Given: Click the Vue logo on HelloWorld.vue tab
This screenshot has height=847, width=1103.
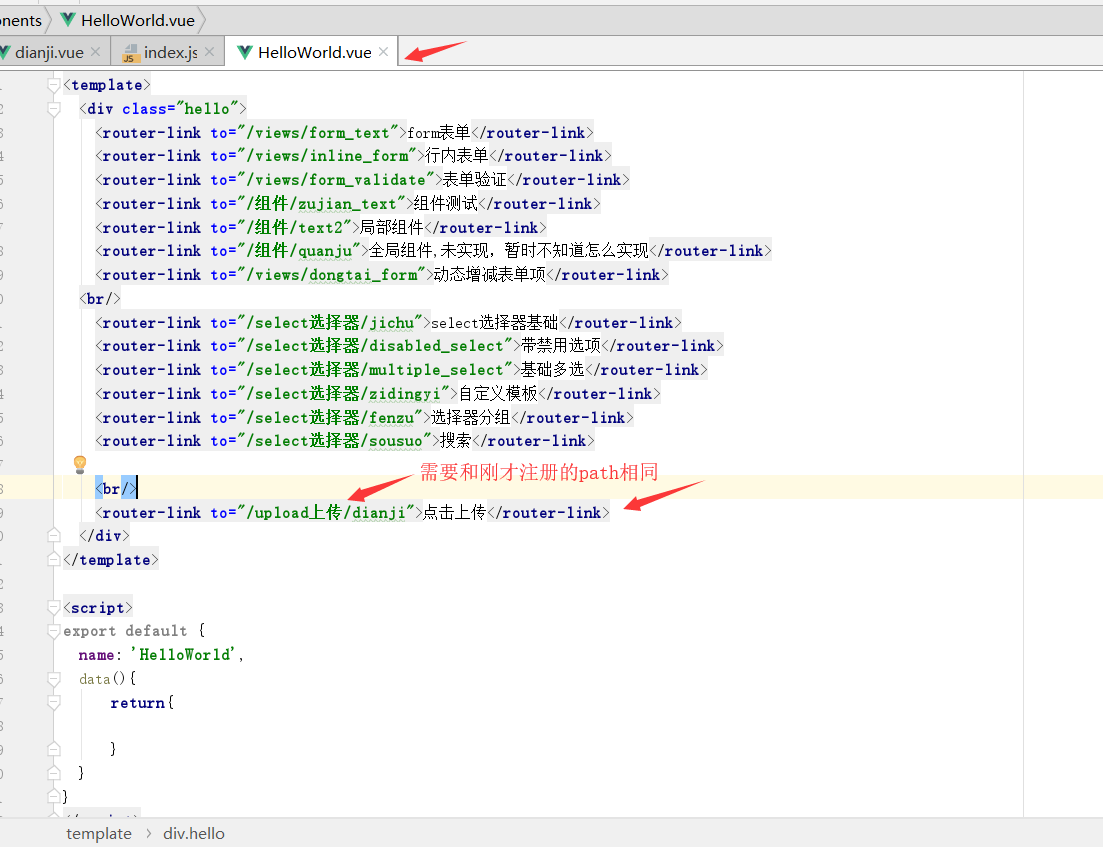Looking at the screenshot, I should pos(246,49).
